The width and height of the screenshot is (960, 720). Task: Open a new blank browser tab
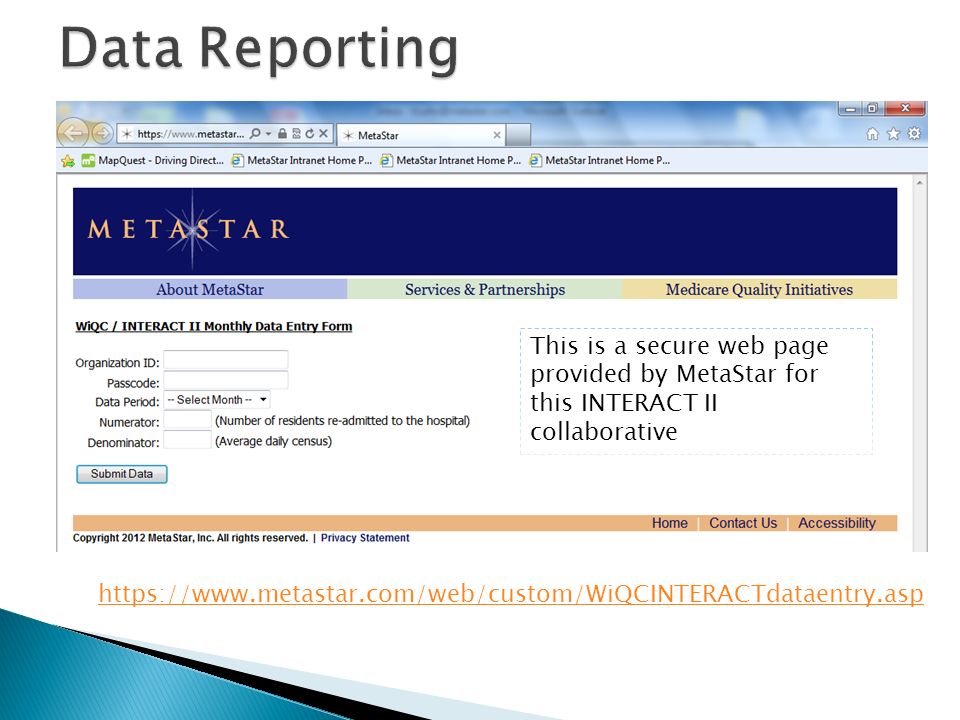point(518,135)
